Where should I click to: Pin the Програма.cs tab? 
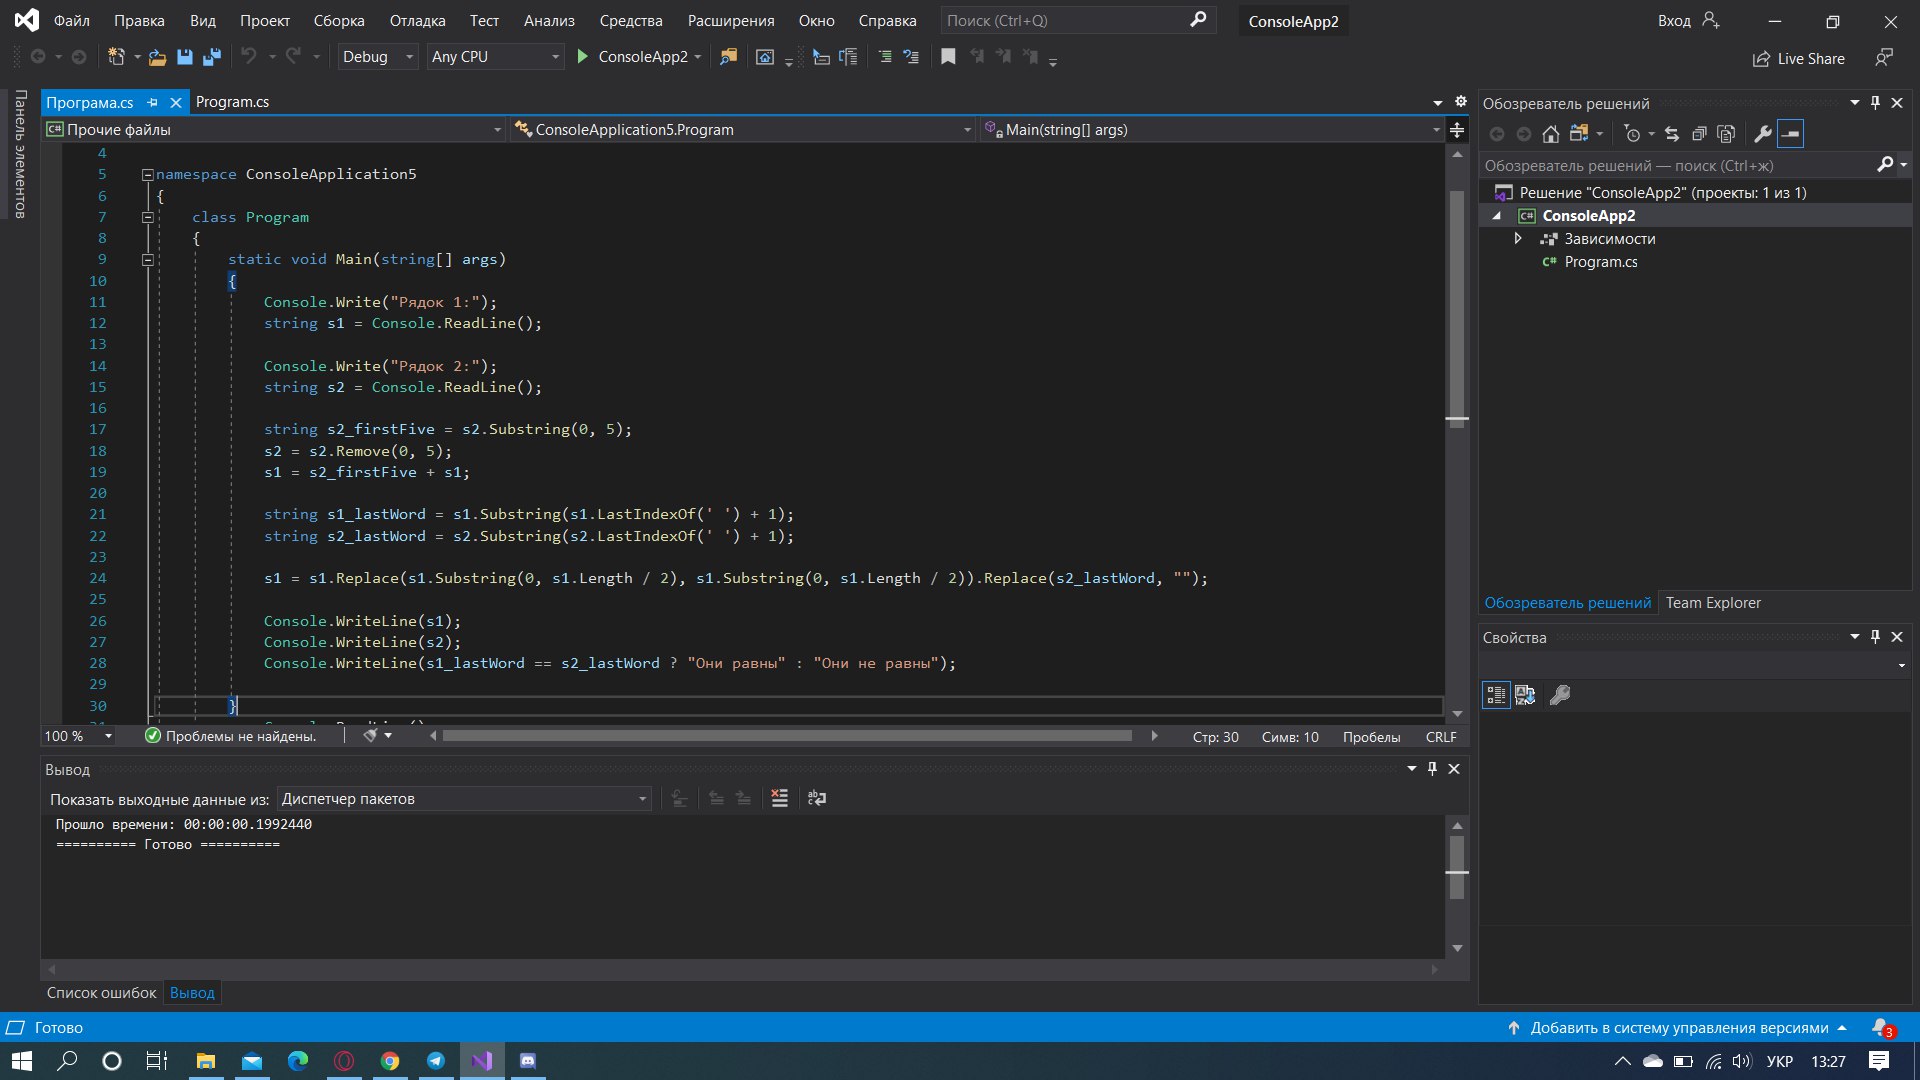(x=153, y=102)
